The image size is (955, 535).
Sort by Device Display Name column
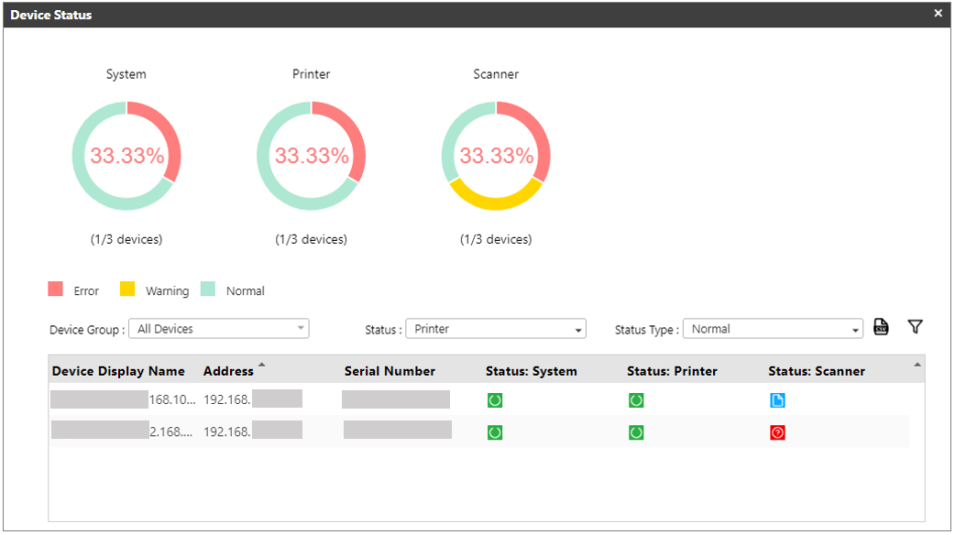(118, 371)
